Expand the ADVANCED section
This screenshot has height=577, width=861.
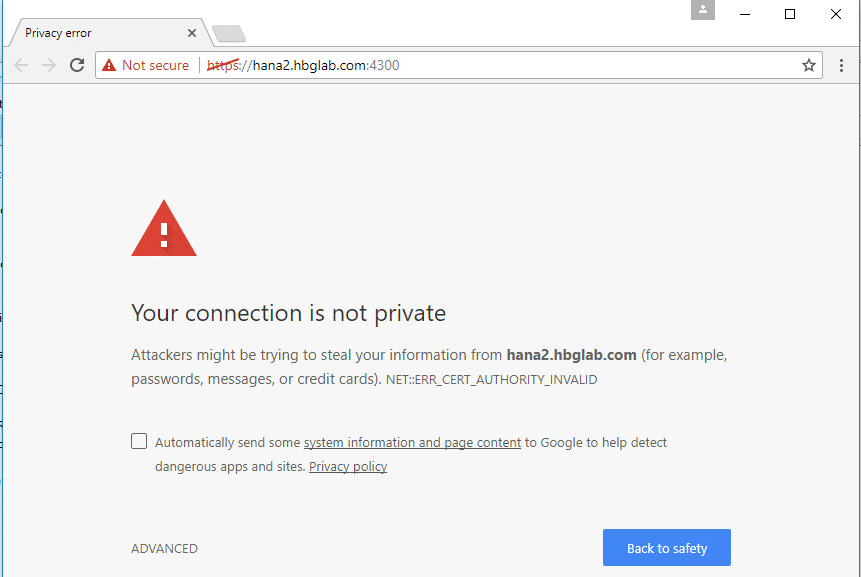[x=164, y=548]
